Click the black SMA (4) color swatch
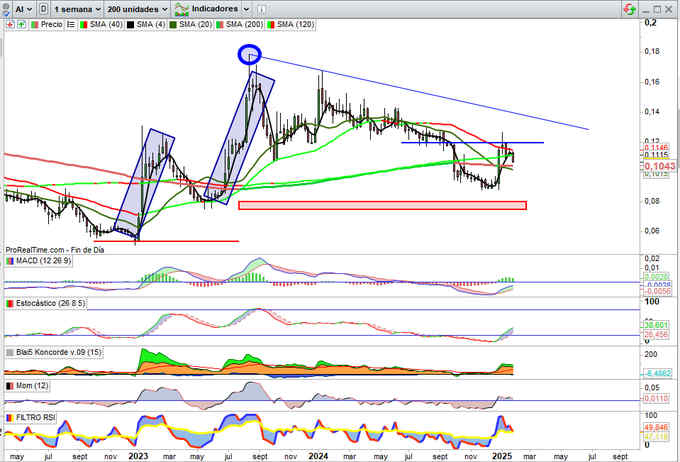Screen dimensions: 680x462 pyautogui.click(x=132, y=23)
